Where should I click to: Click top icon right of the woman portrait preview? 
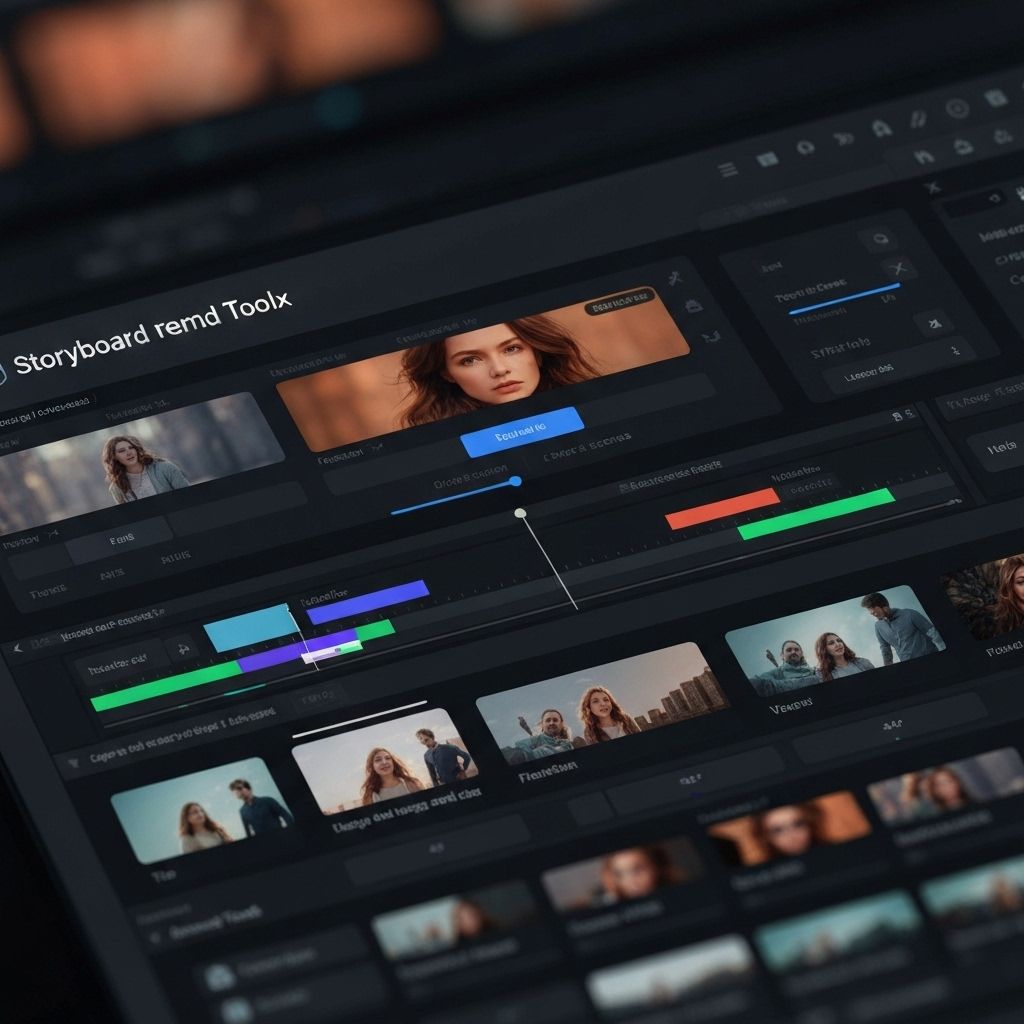(676, 279)
